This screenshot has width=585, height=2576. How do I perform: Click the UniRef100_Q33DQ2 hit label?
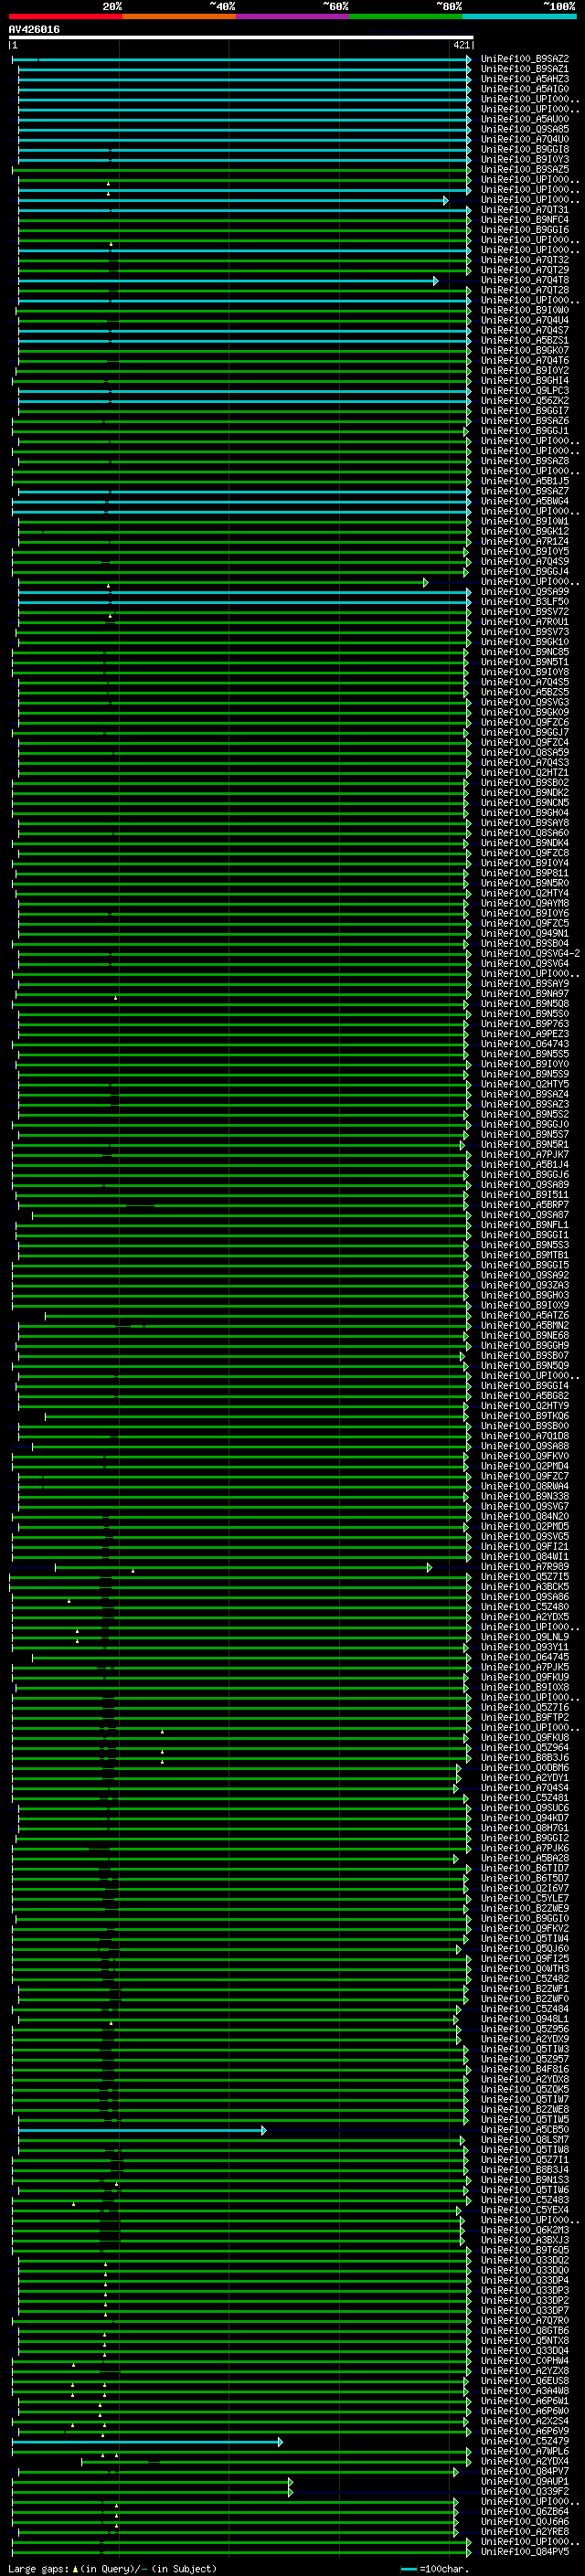525,2261
